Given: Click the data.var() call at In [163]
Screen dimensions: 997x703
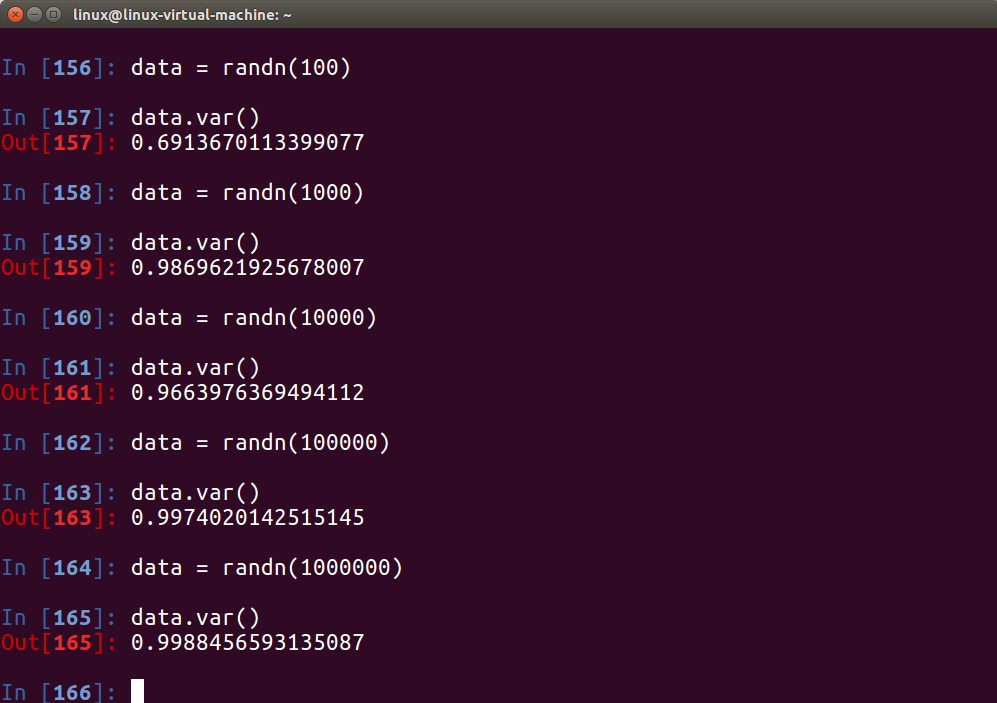Looking at the screenshot, I should click(193, 492).
